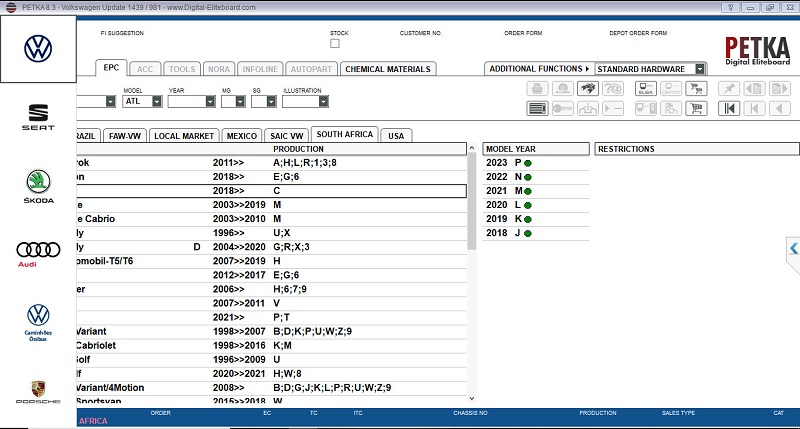Click the ELSA workstation icon

[645, 88]
